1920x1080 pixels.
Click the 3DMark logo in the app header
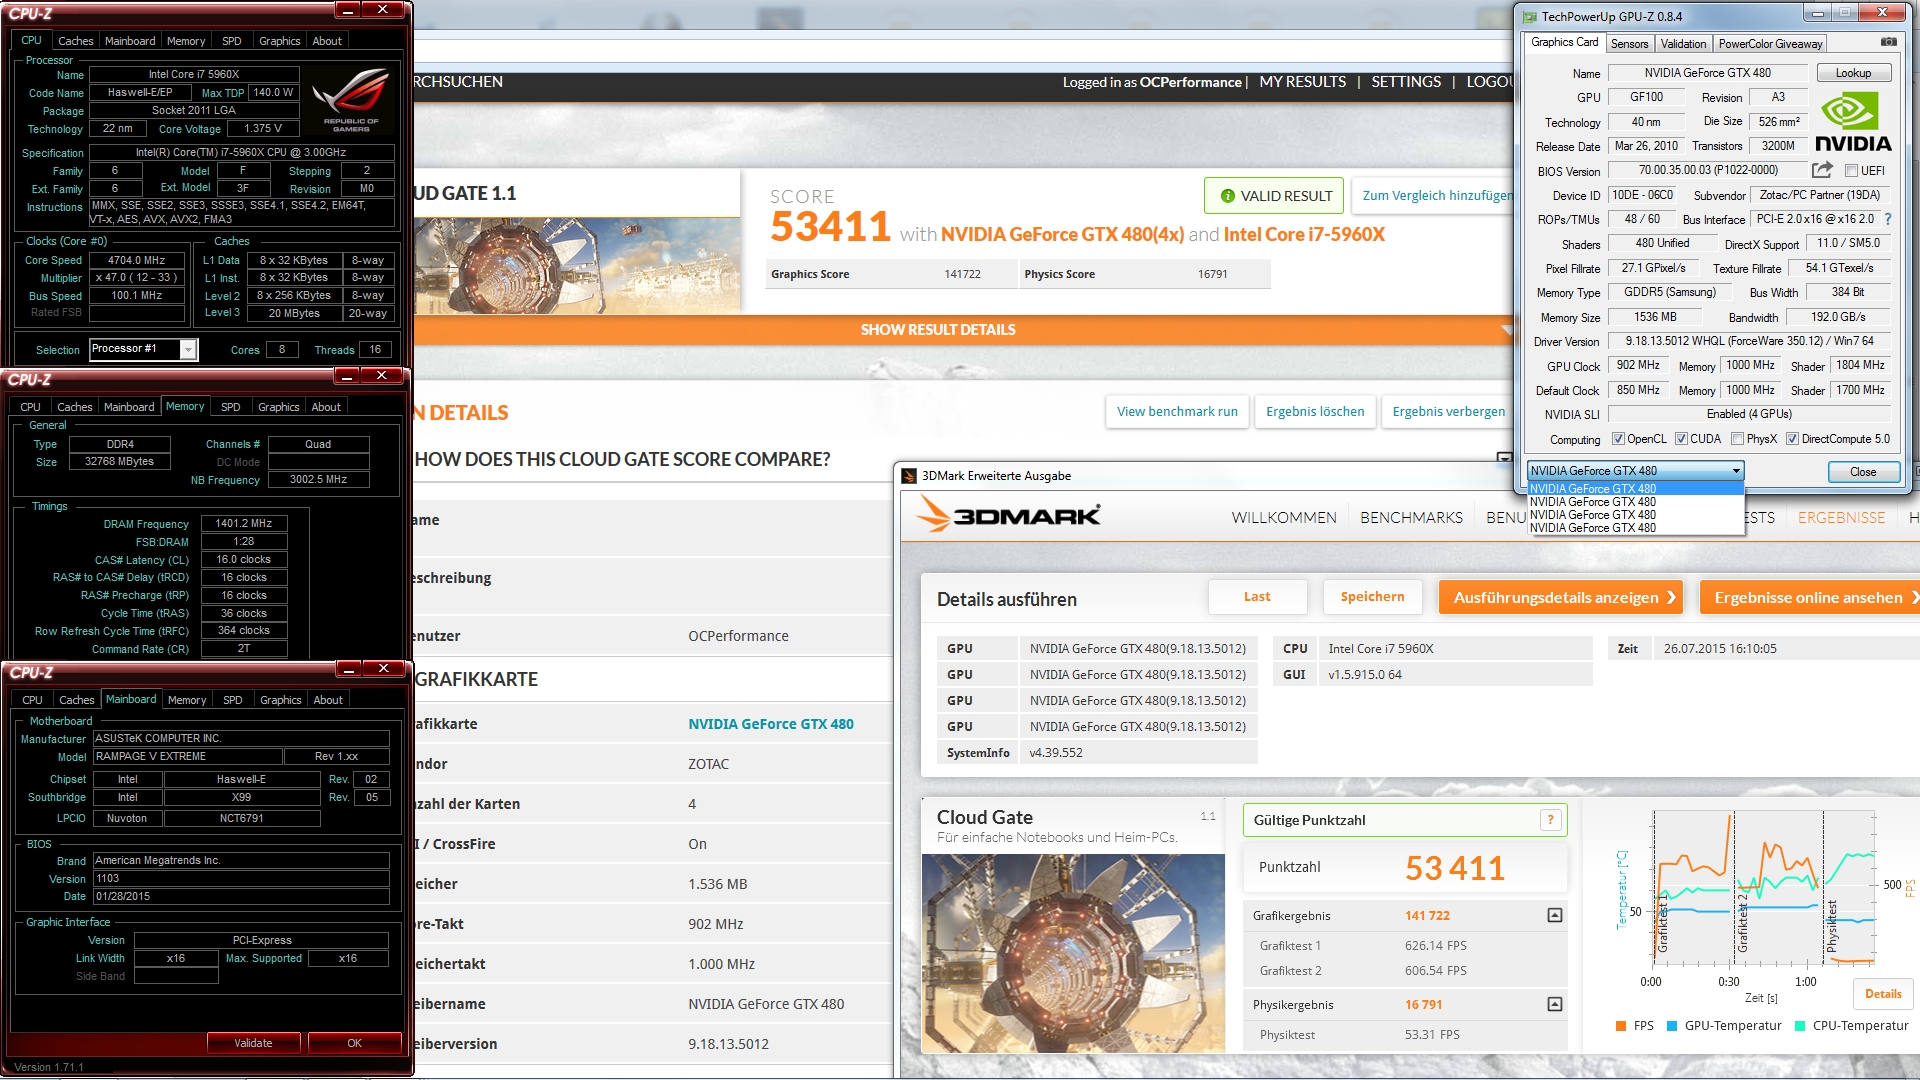click(x=1009, y=515)
